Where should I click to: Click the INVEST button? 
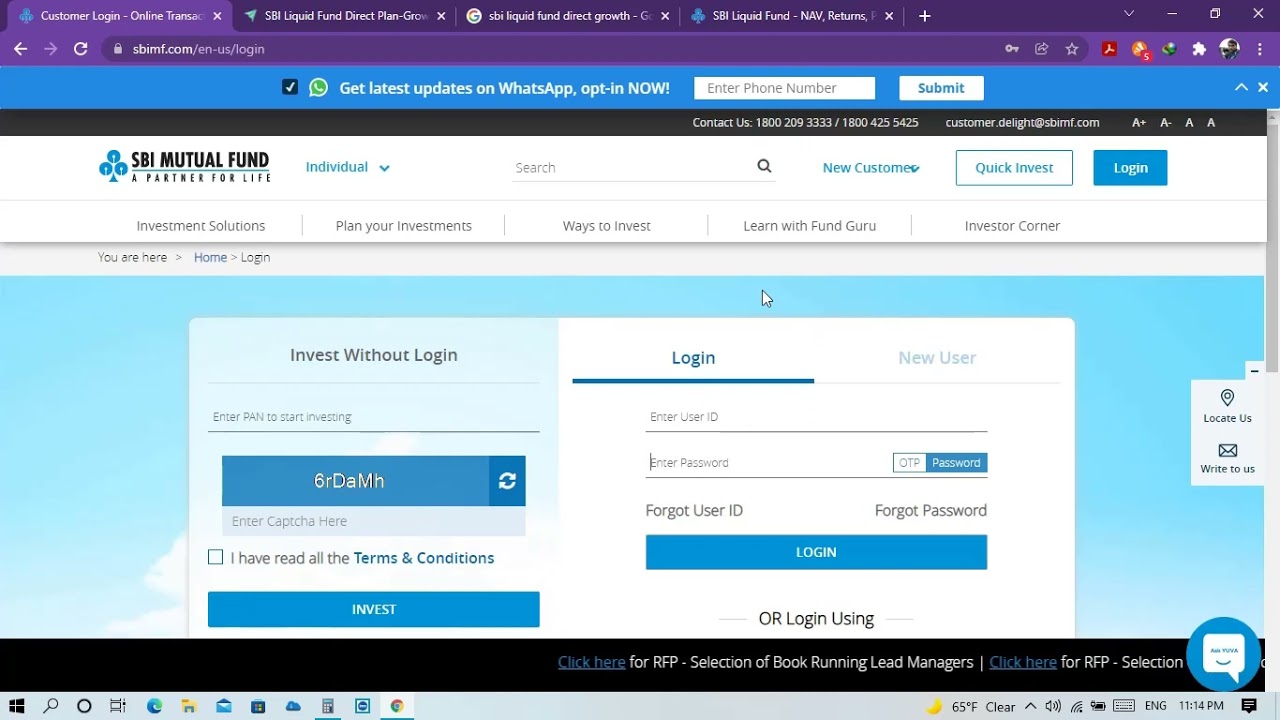(x=374, y=609)
